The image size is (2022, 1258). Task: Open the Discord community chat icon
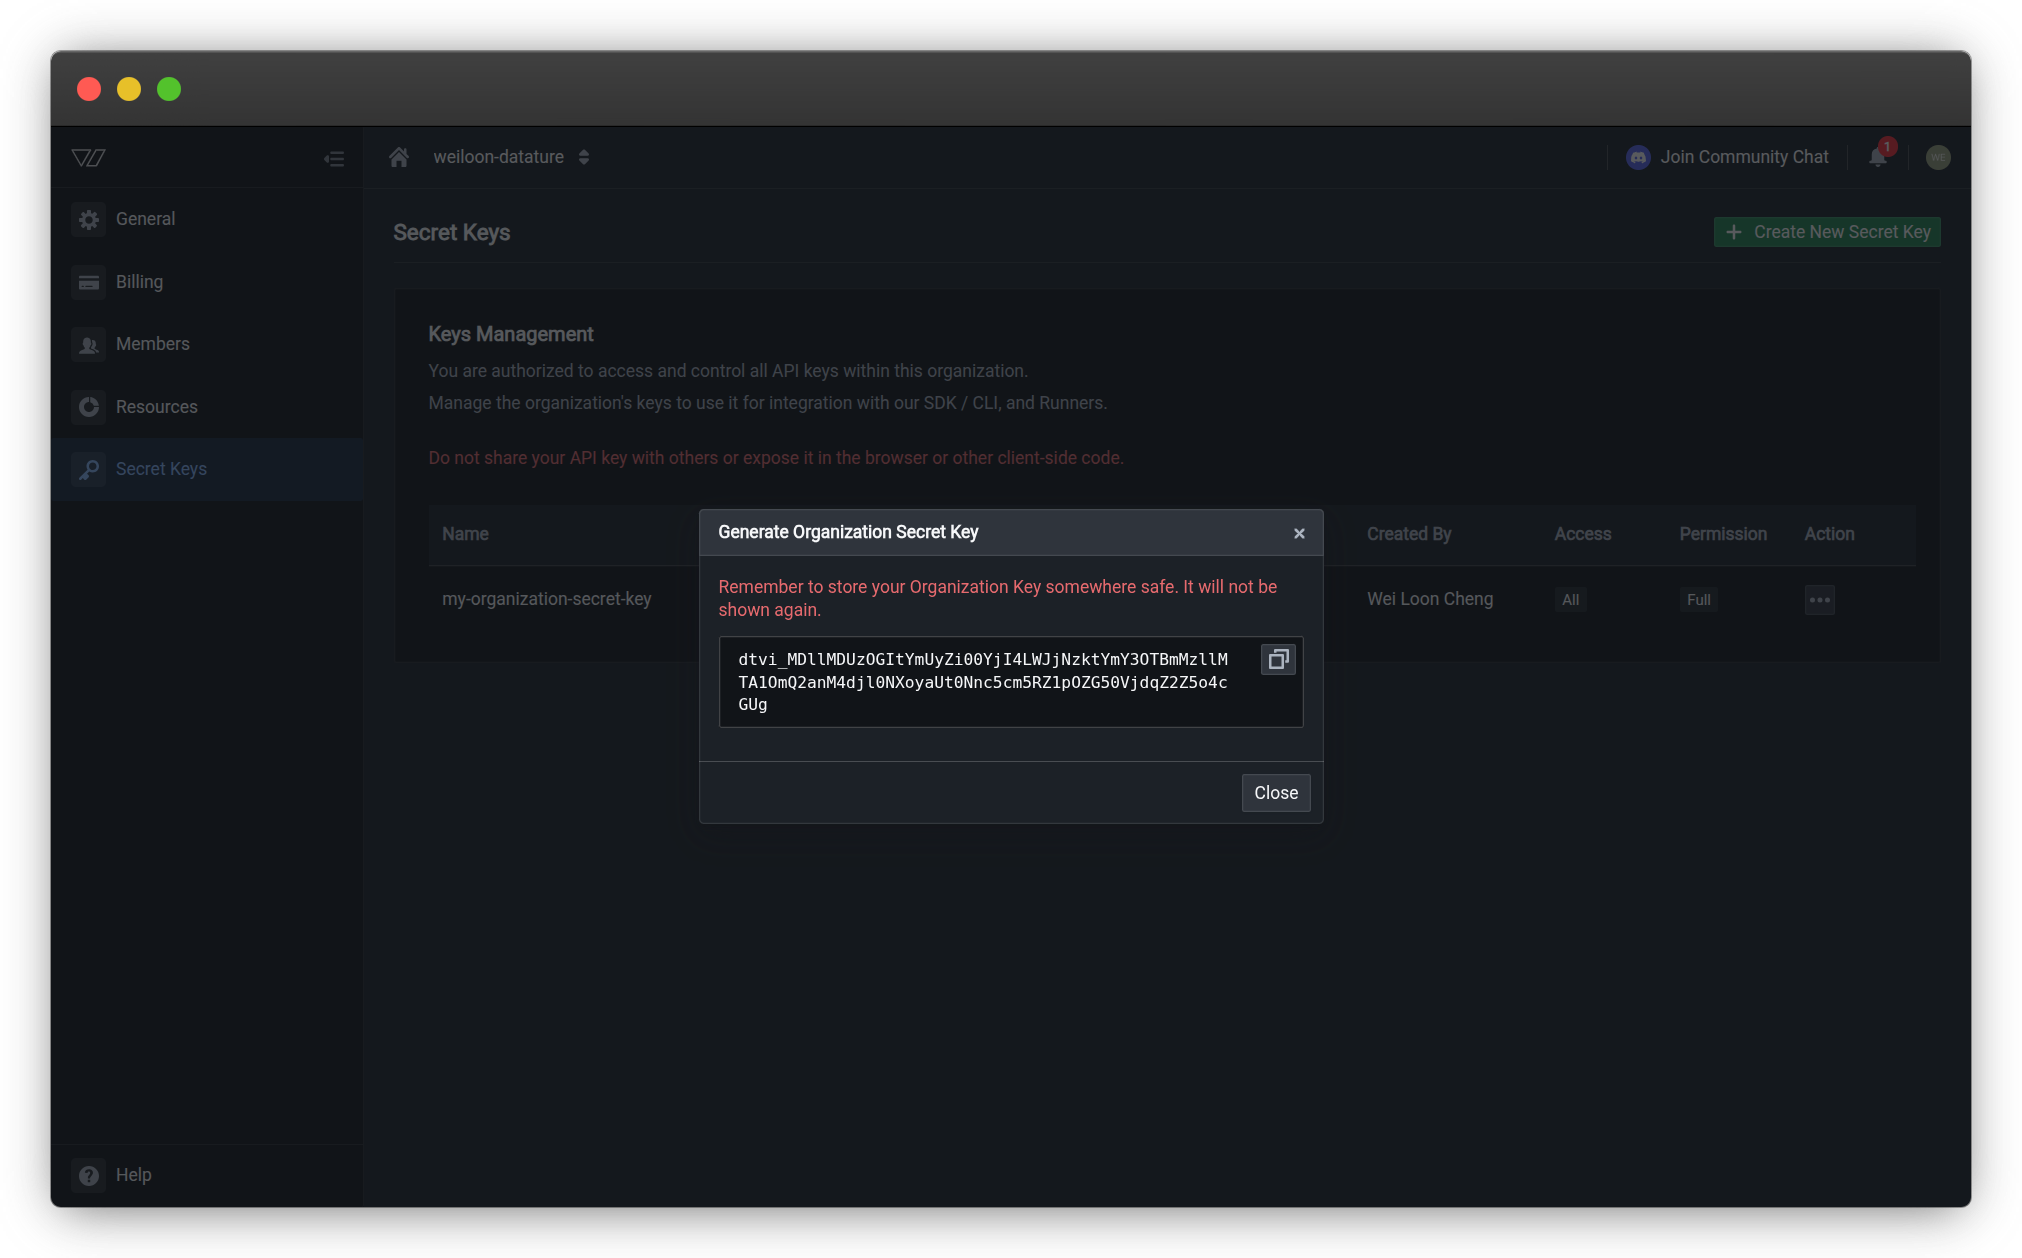tap(1637, 157)
